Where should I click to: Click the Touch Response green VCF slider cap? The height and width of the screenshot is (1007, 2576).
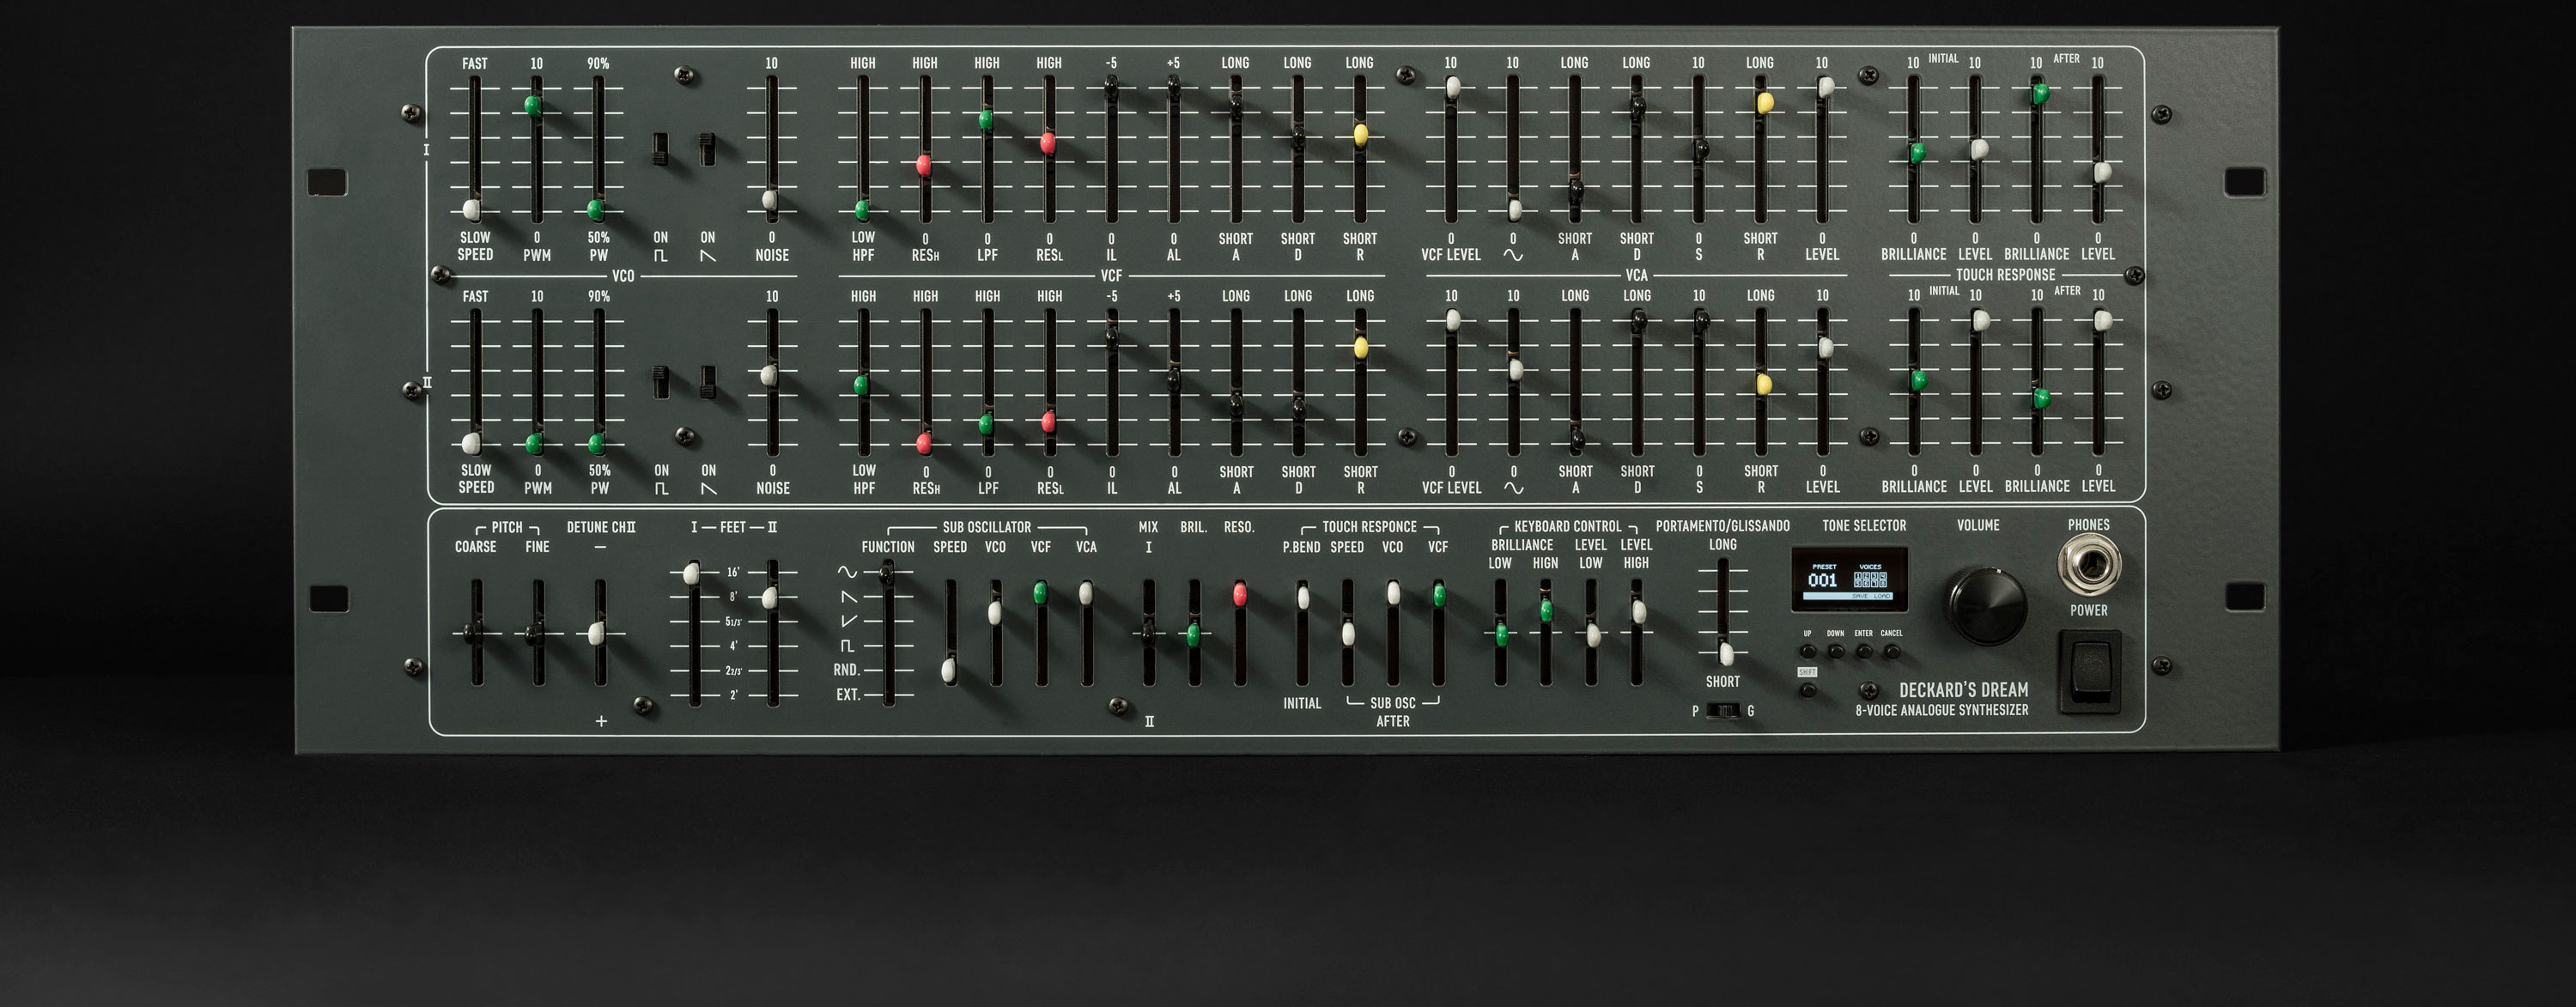1440,595
